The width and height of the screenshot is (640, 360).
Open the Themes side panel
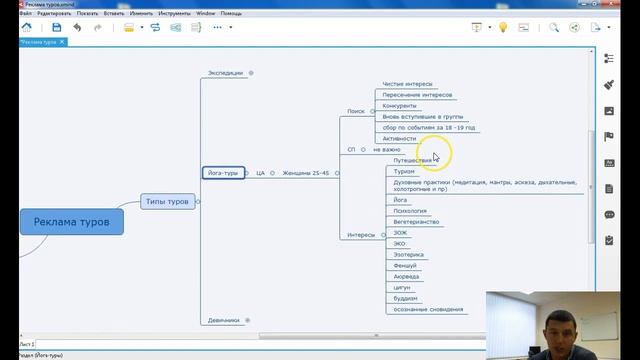(x=609, y=163)
